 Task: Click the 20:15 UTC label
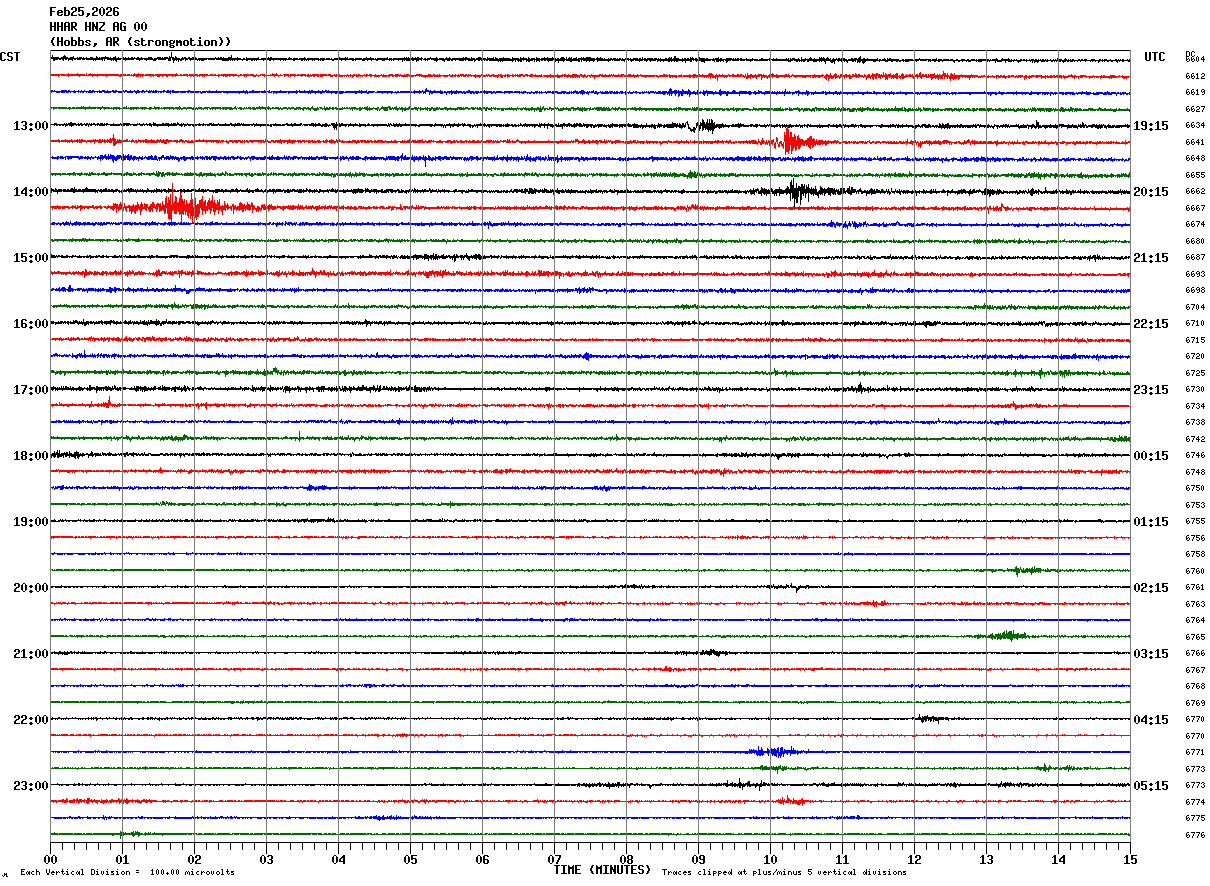point(1151,192)
